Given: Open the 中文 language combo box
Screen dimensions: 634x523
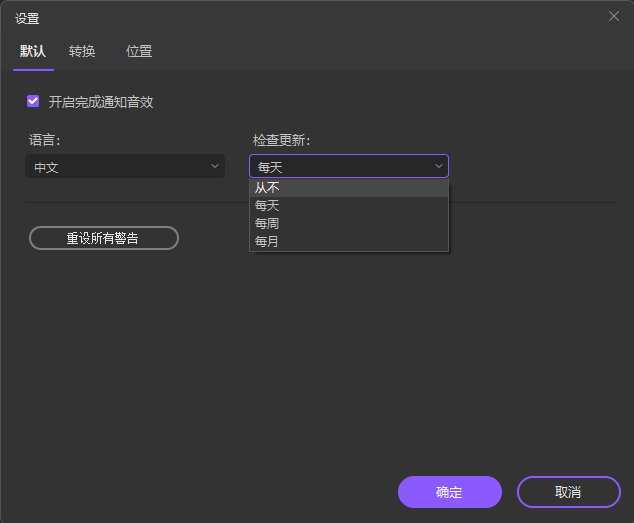Looking at the screenshot, I should pyautogui.click(x=124, y=167).
